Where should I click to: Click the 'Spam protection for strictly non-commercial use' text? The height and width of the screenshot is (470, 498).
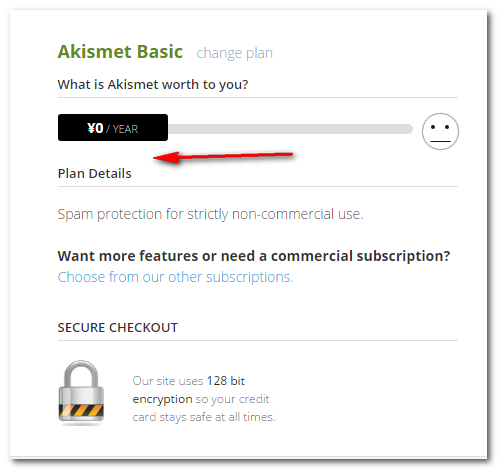[x=210, y=214]
